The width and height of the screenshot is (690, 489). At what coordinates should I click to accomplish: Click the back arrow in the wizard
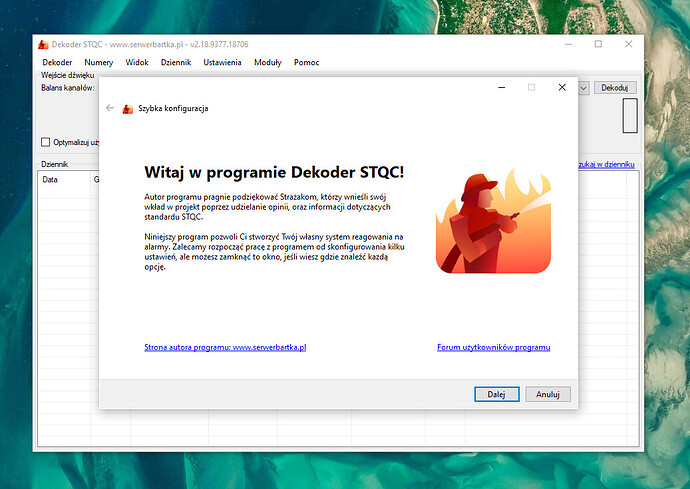coord(110,108)
